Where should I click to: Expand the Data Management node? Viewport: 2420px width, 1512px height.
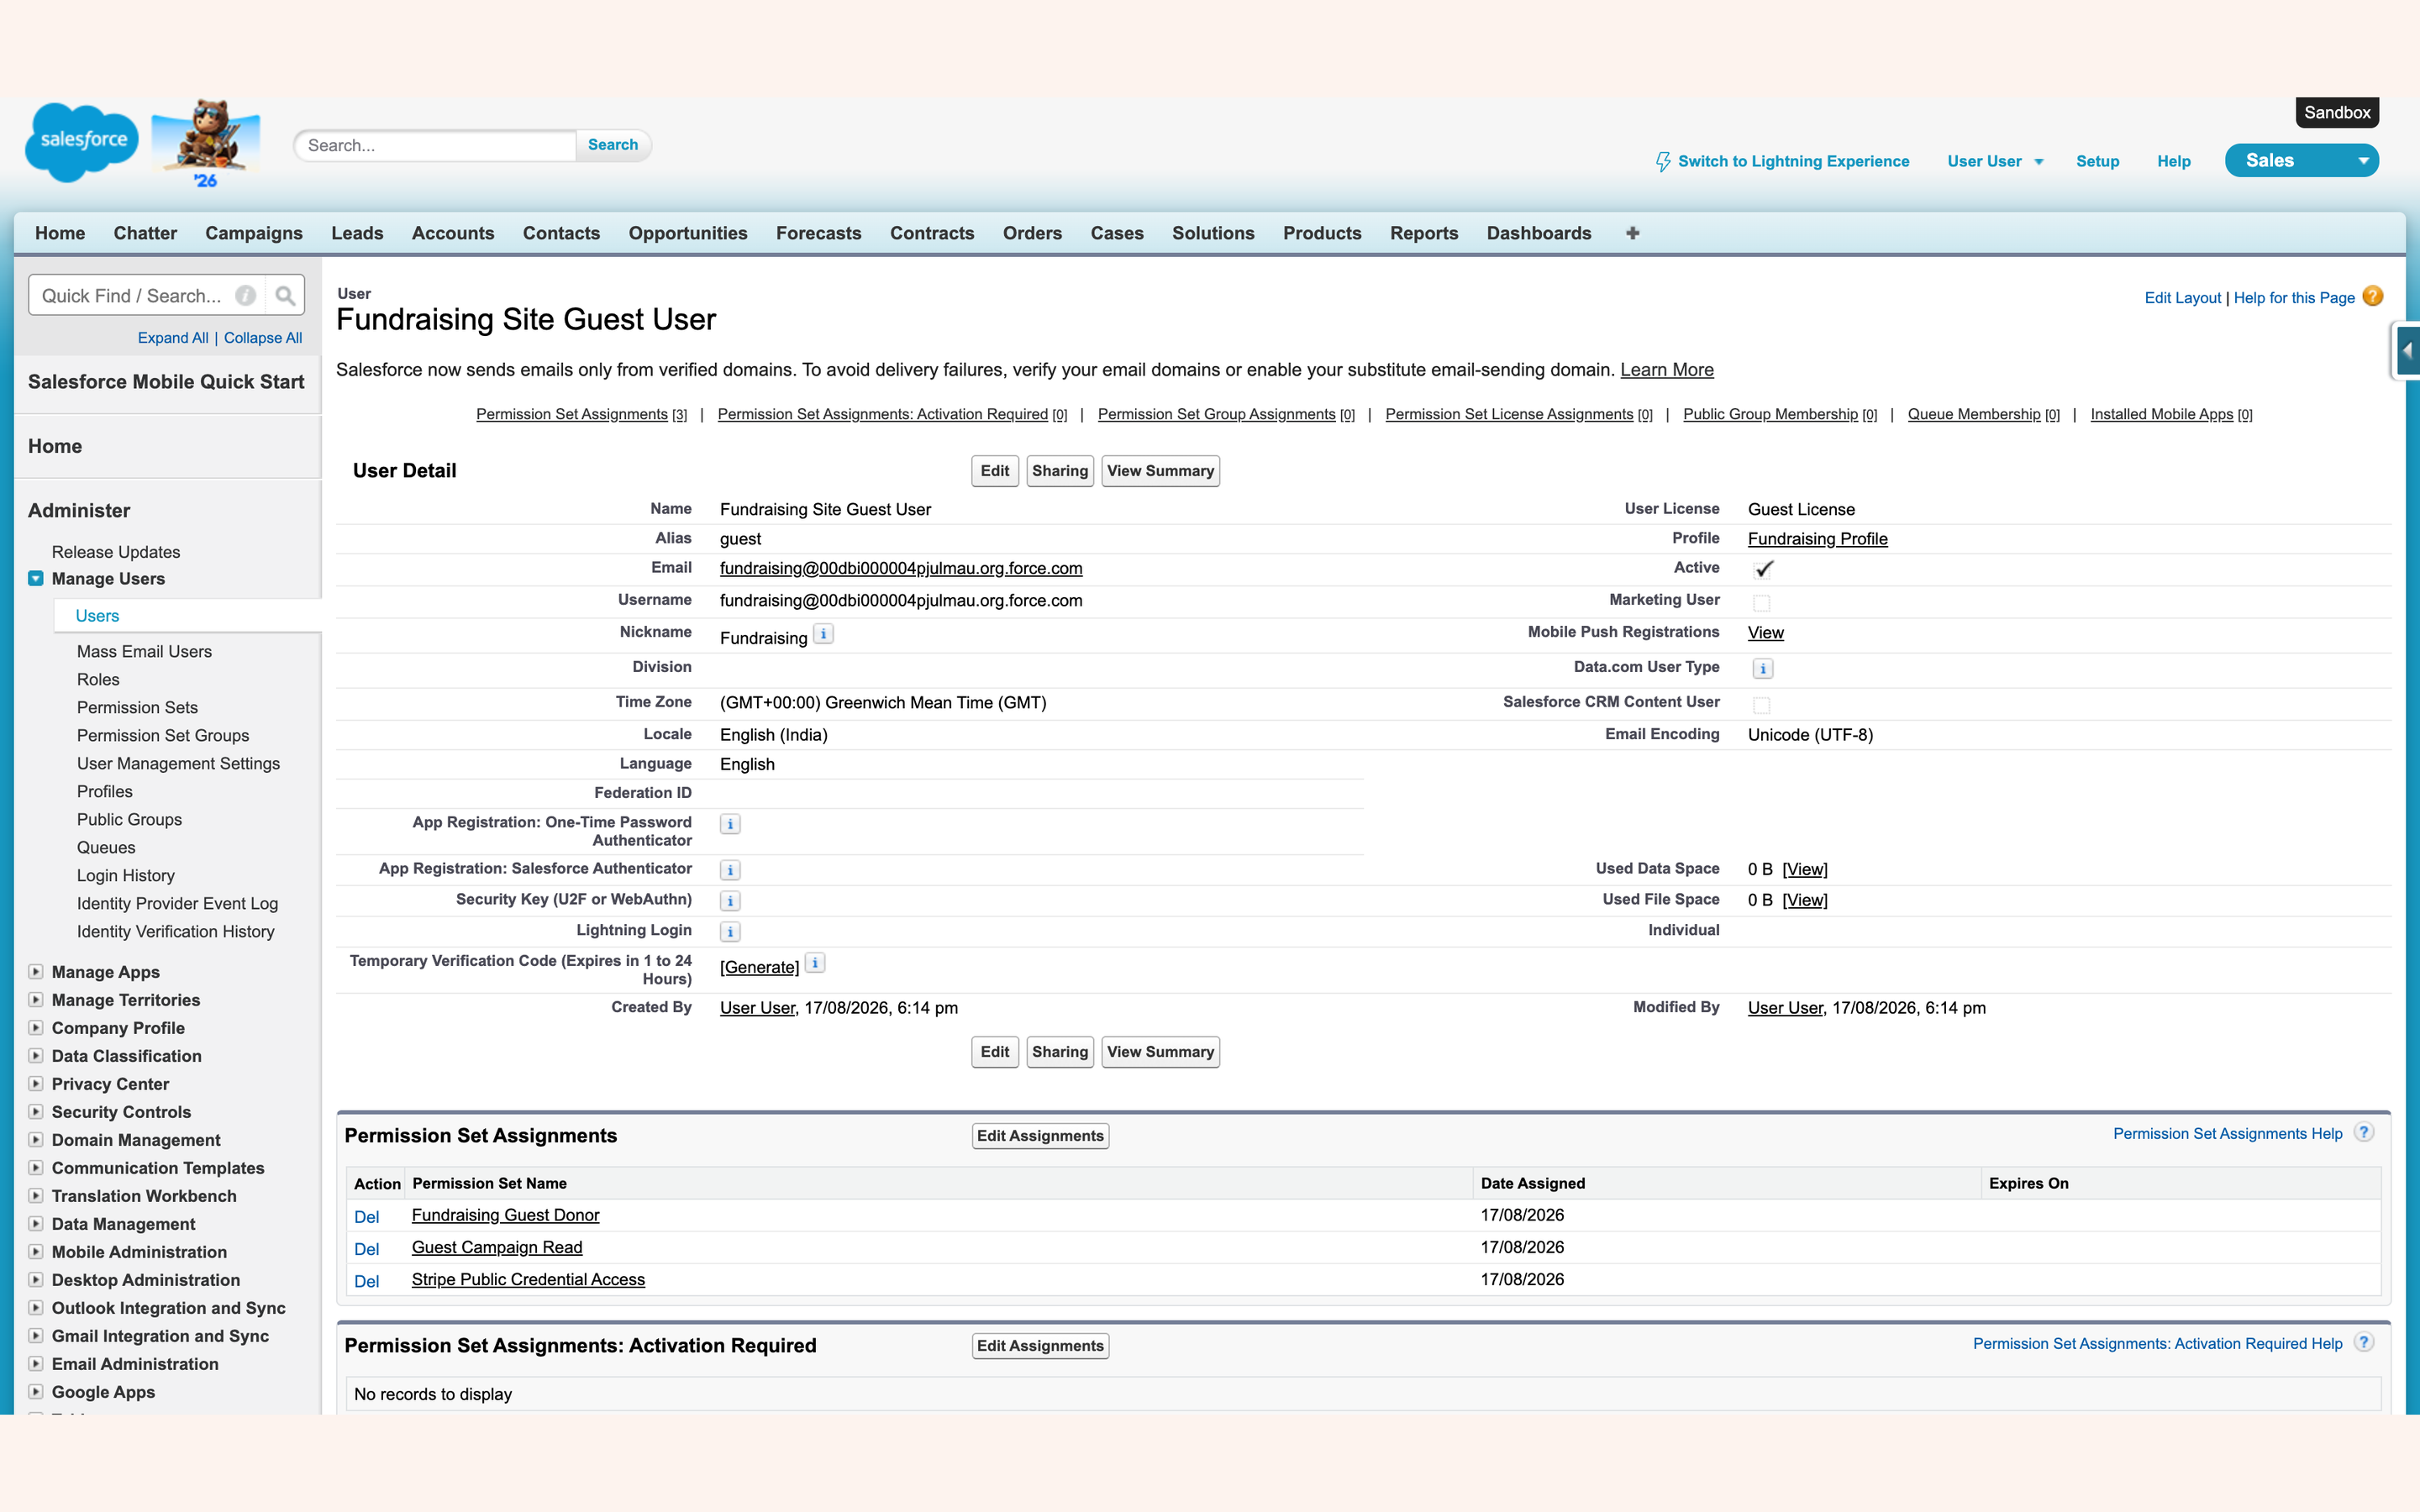[36, 1223]
